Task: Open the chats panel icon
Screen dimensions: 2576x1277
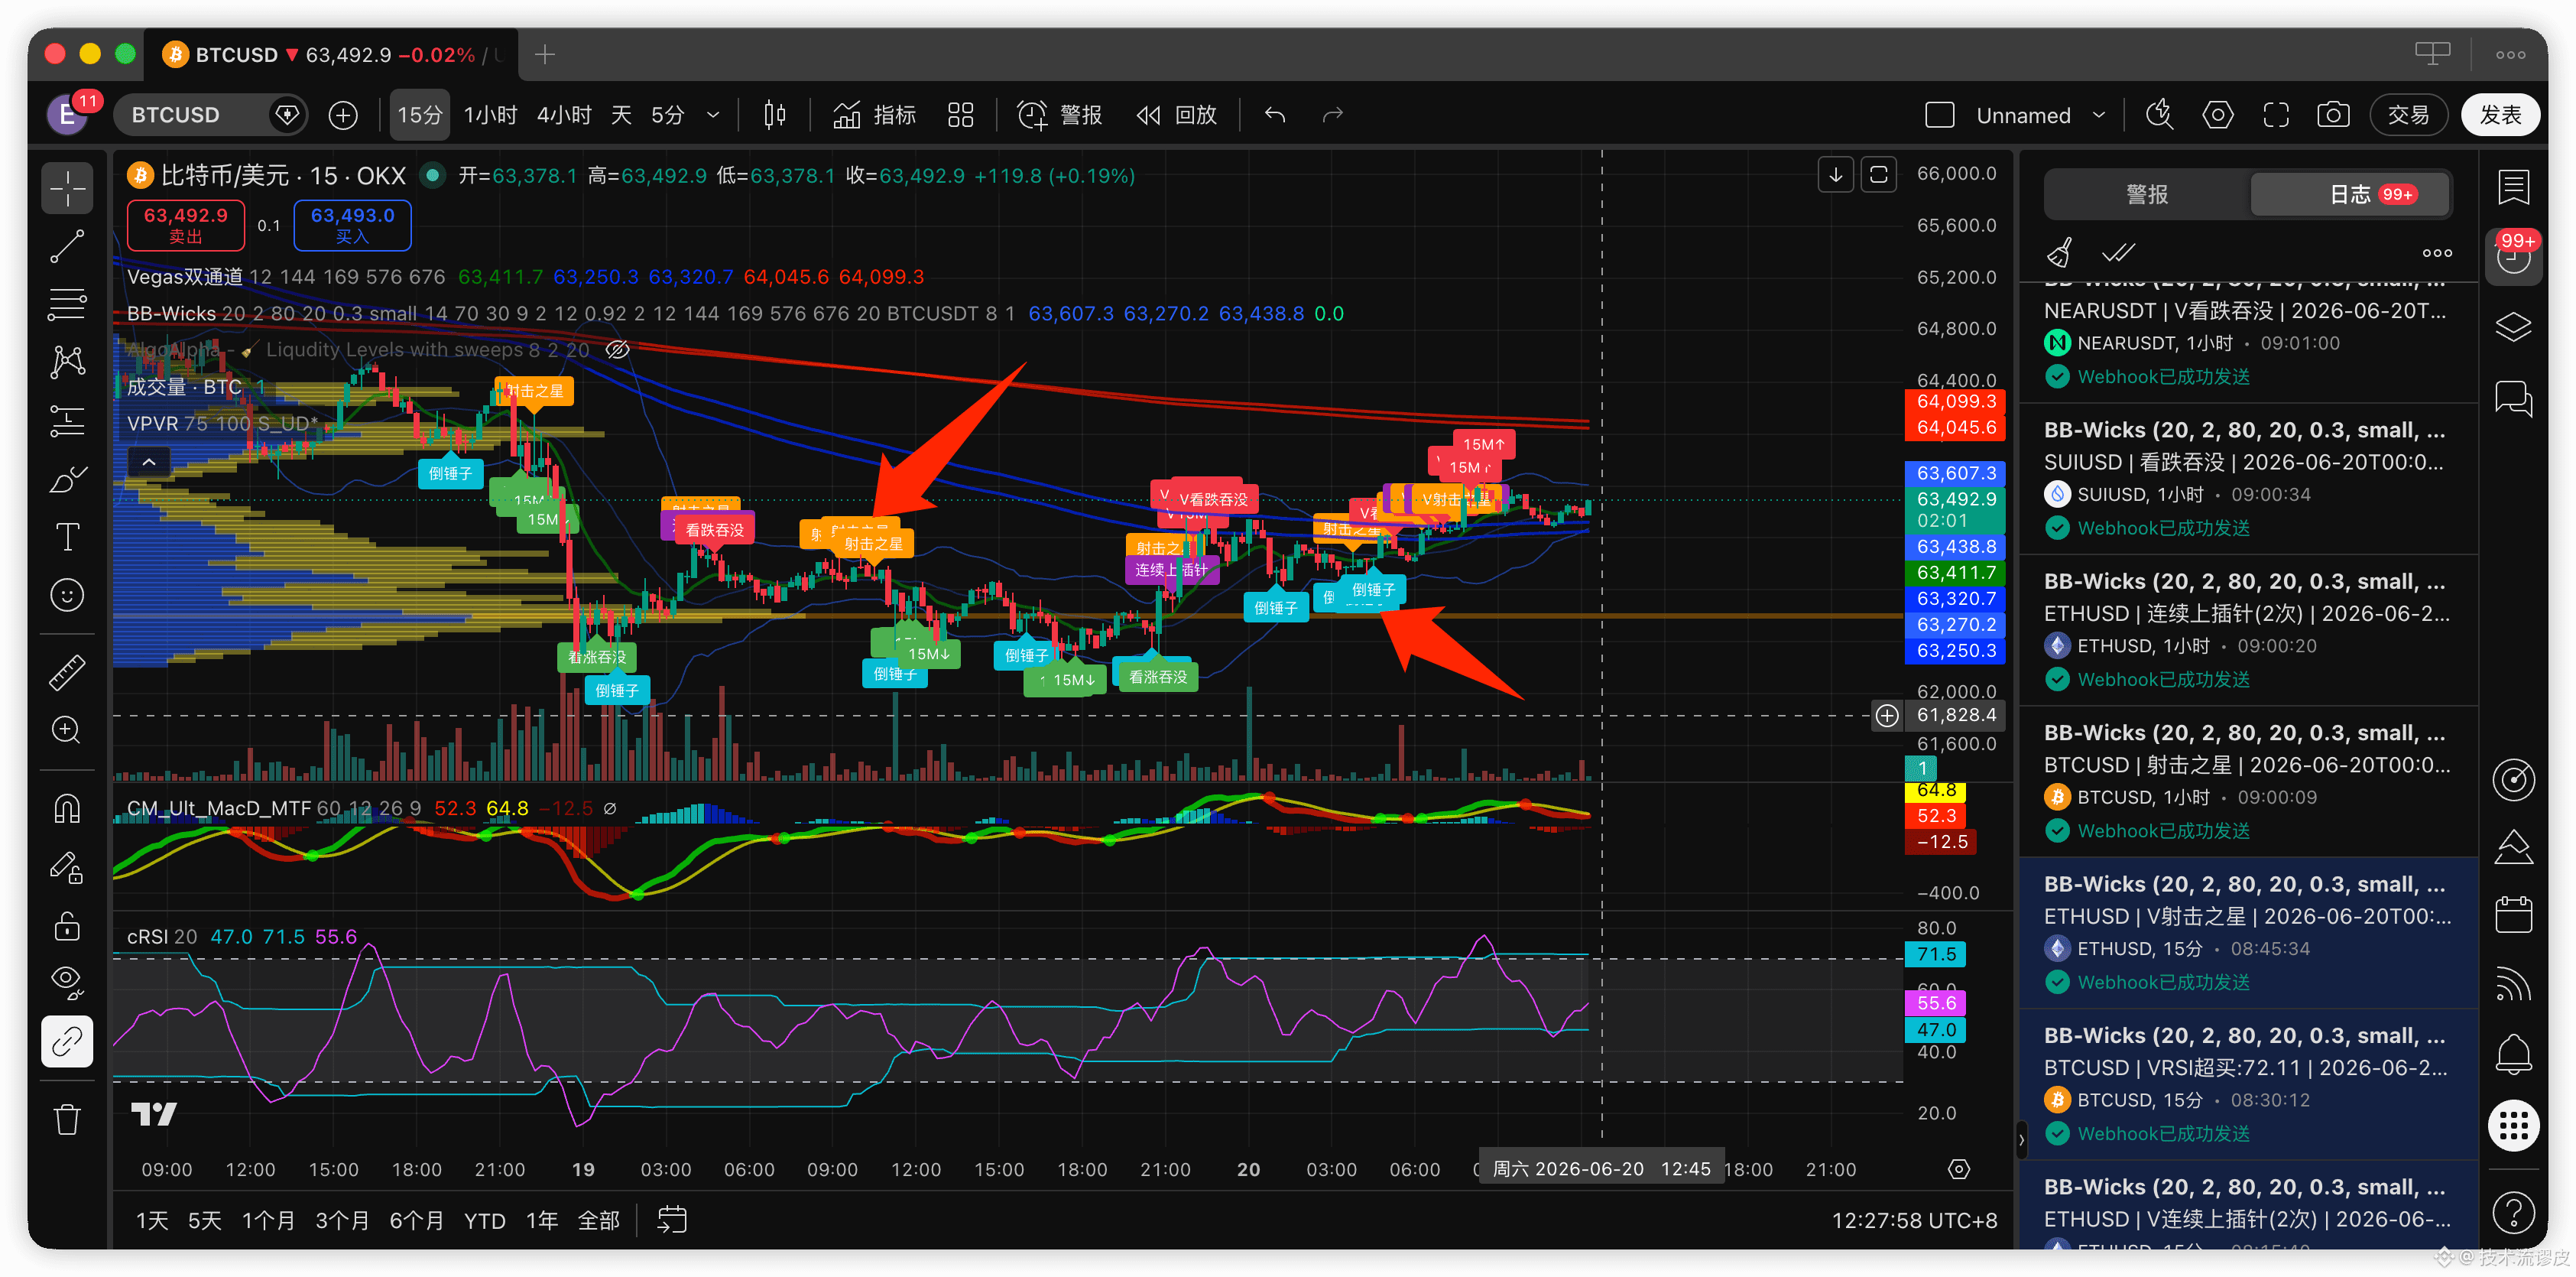Action: [2513, 398]
